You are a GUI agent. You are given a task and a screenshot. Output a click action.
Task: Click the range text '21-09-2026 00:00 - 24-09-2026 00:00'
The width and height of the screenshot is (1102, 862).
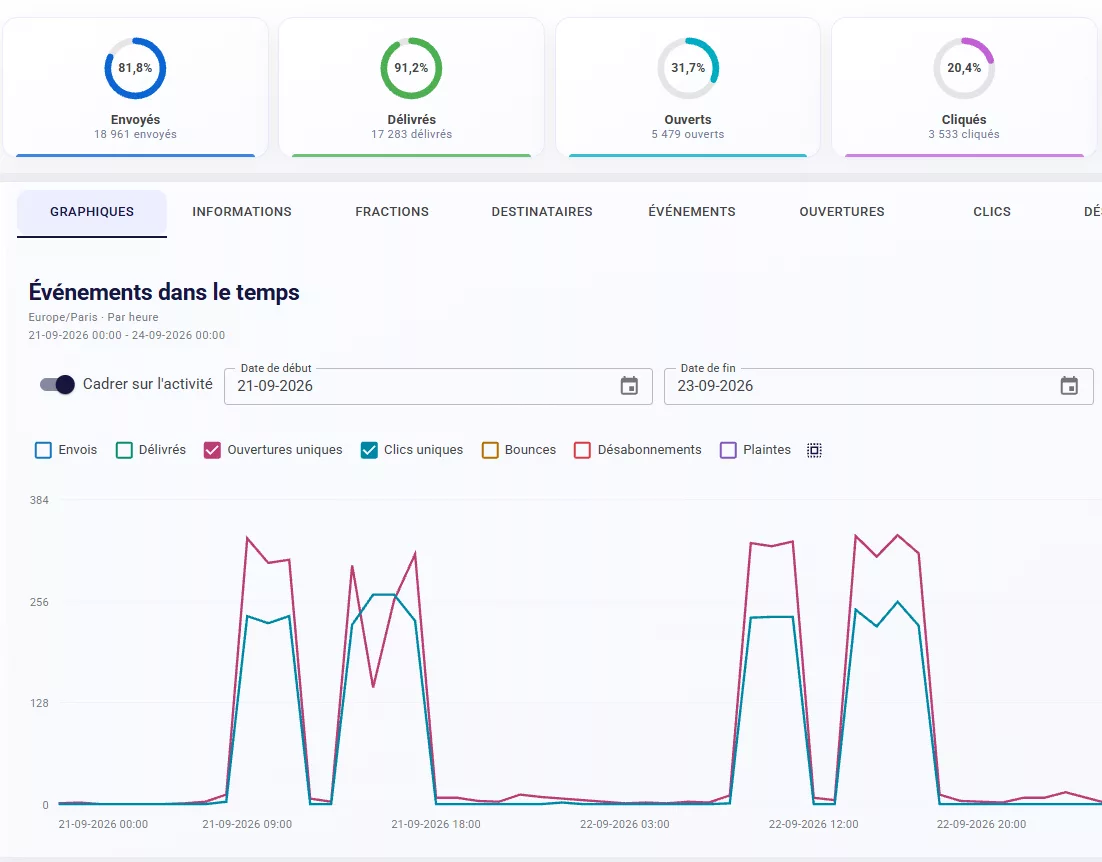point(127,335)
